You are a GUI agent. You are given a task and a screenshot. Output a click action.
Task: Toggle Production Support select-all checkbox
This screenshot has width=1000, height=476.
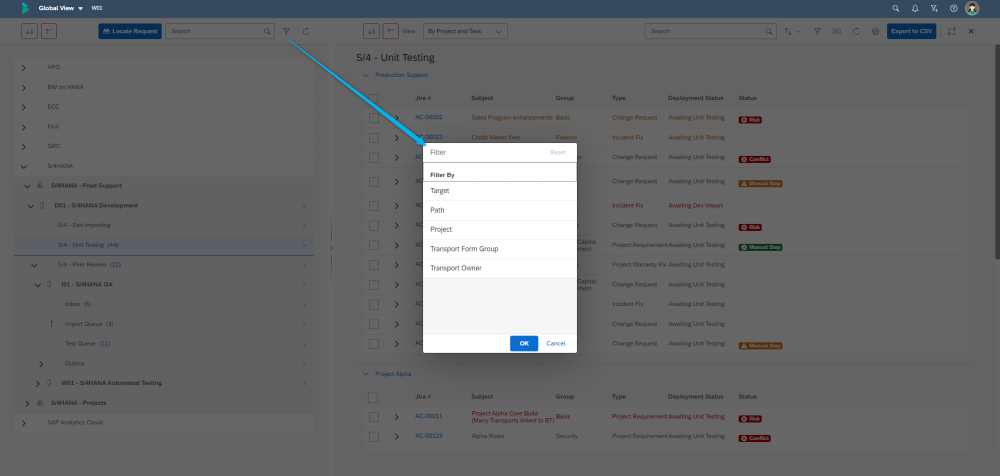click(373, 99)
